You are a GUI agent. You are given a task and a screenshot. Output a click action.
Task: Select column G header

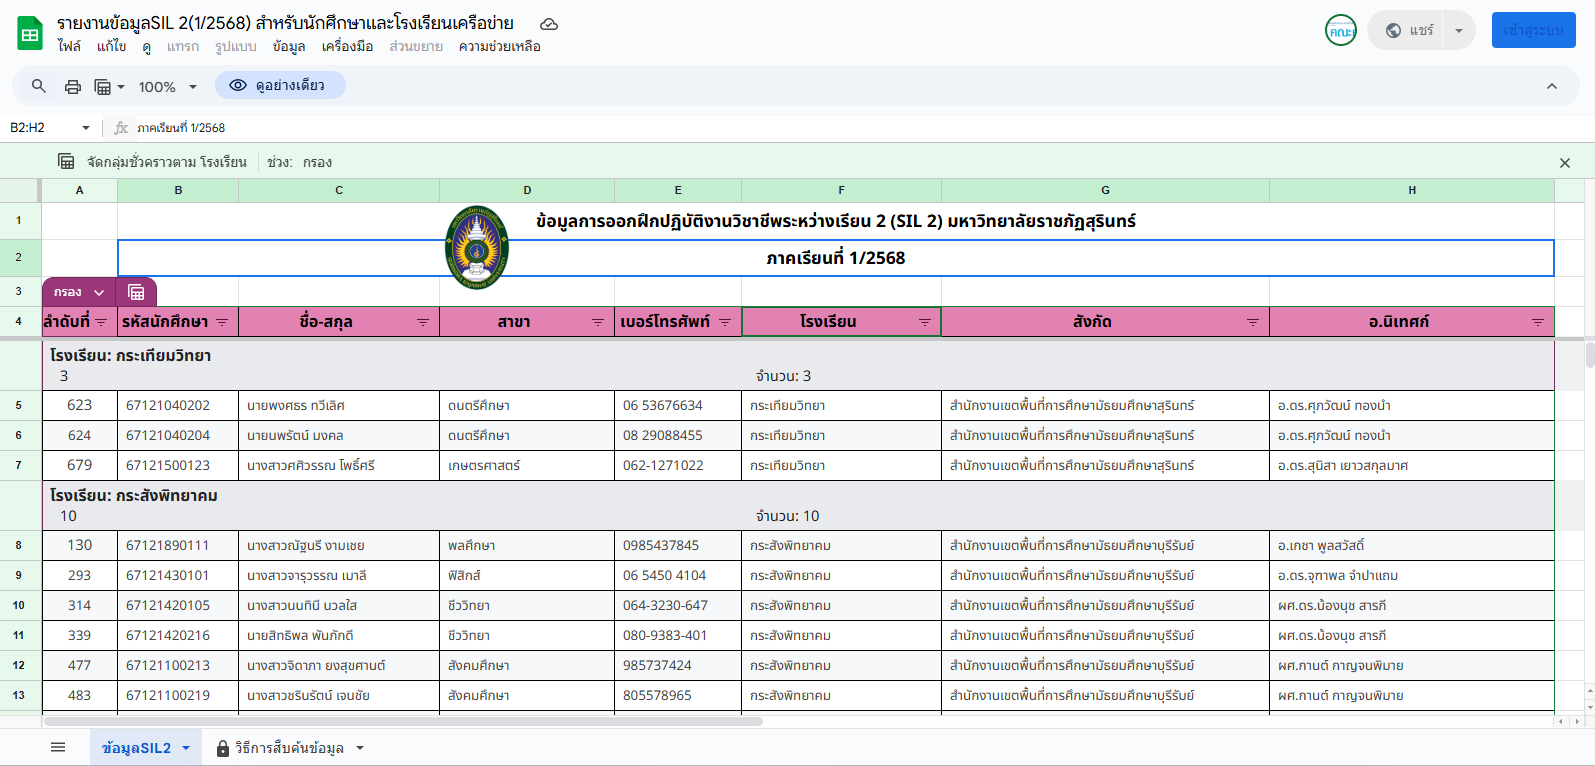pyautogui.click(x=1105, y=190)
